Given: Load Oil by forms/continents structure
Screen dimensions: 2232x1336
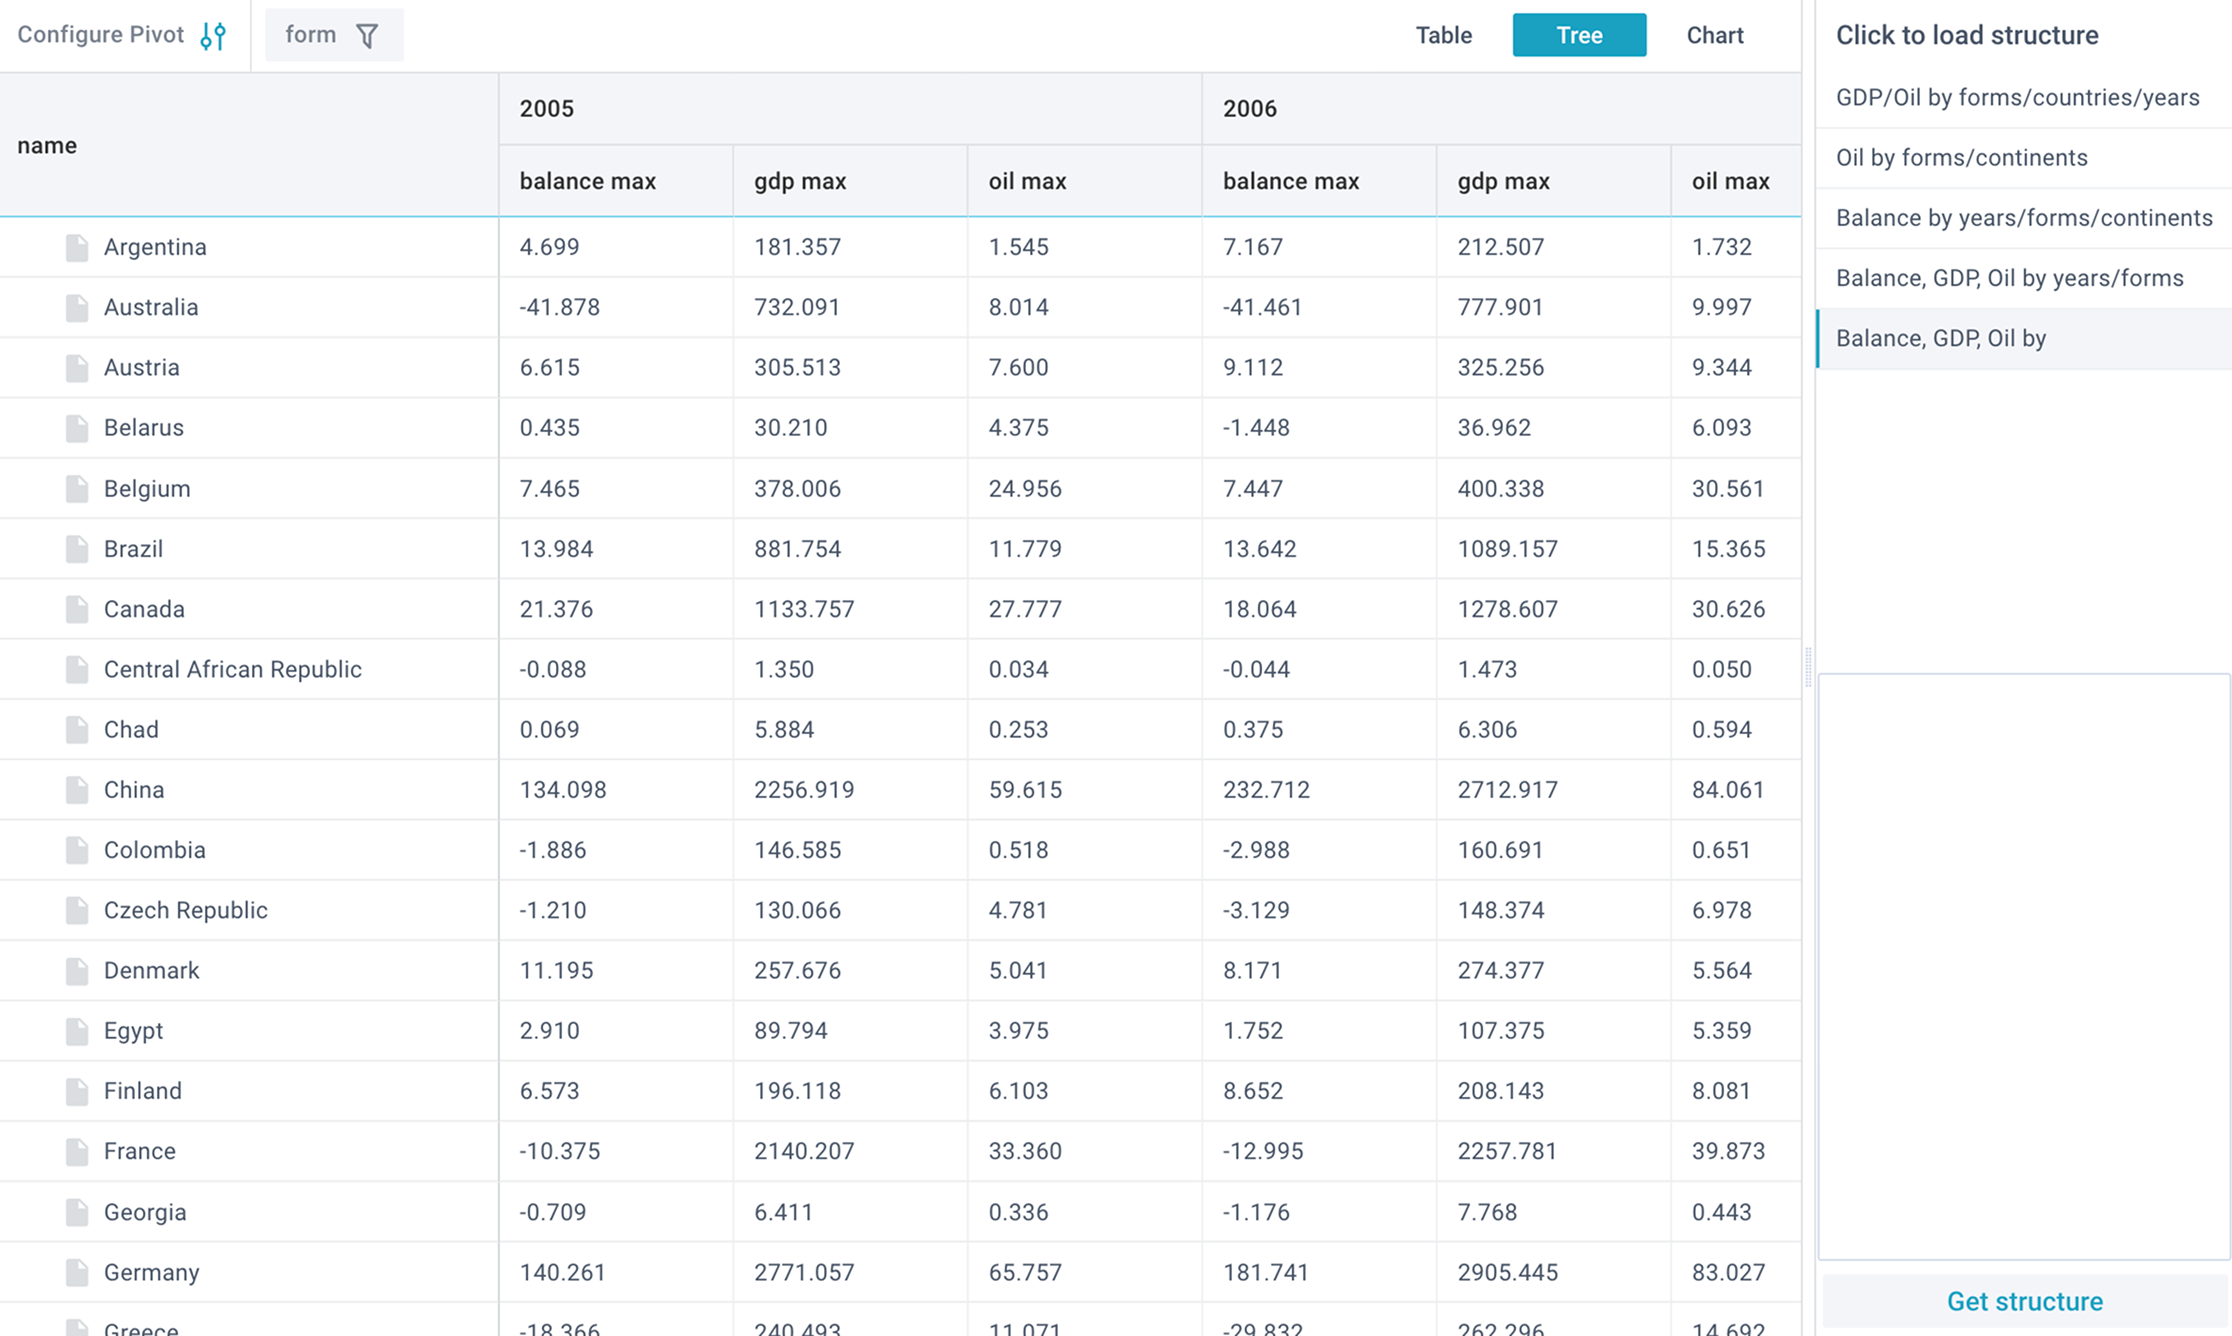Looking at the screenshot, I should pyautogui.click(x=2024, y=158).
